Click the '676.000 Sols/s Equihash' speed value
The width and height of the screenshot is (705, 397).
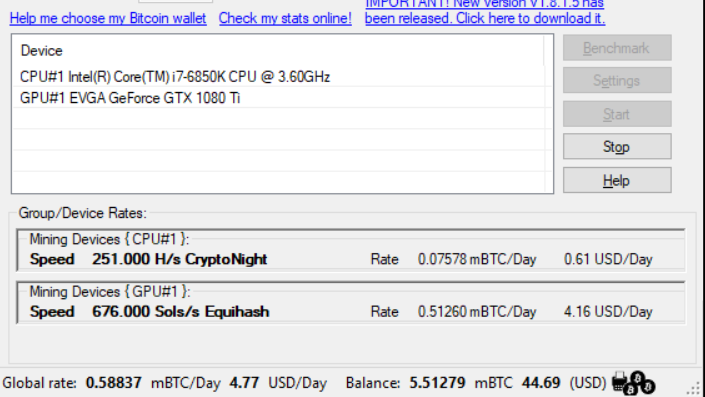[x=180, y=312]
